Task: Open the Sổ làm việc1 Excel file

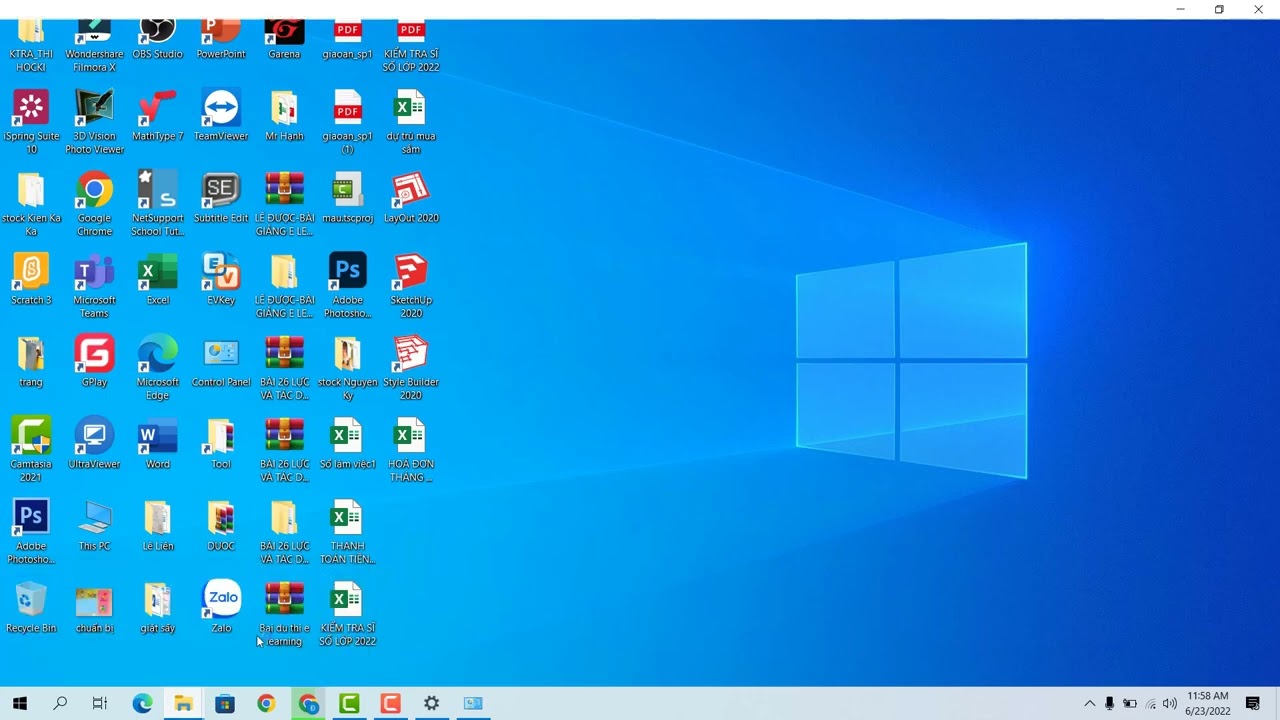Action: tap(347, 443)
